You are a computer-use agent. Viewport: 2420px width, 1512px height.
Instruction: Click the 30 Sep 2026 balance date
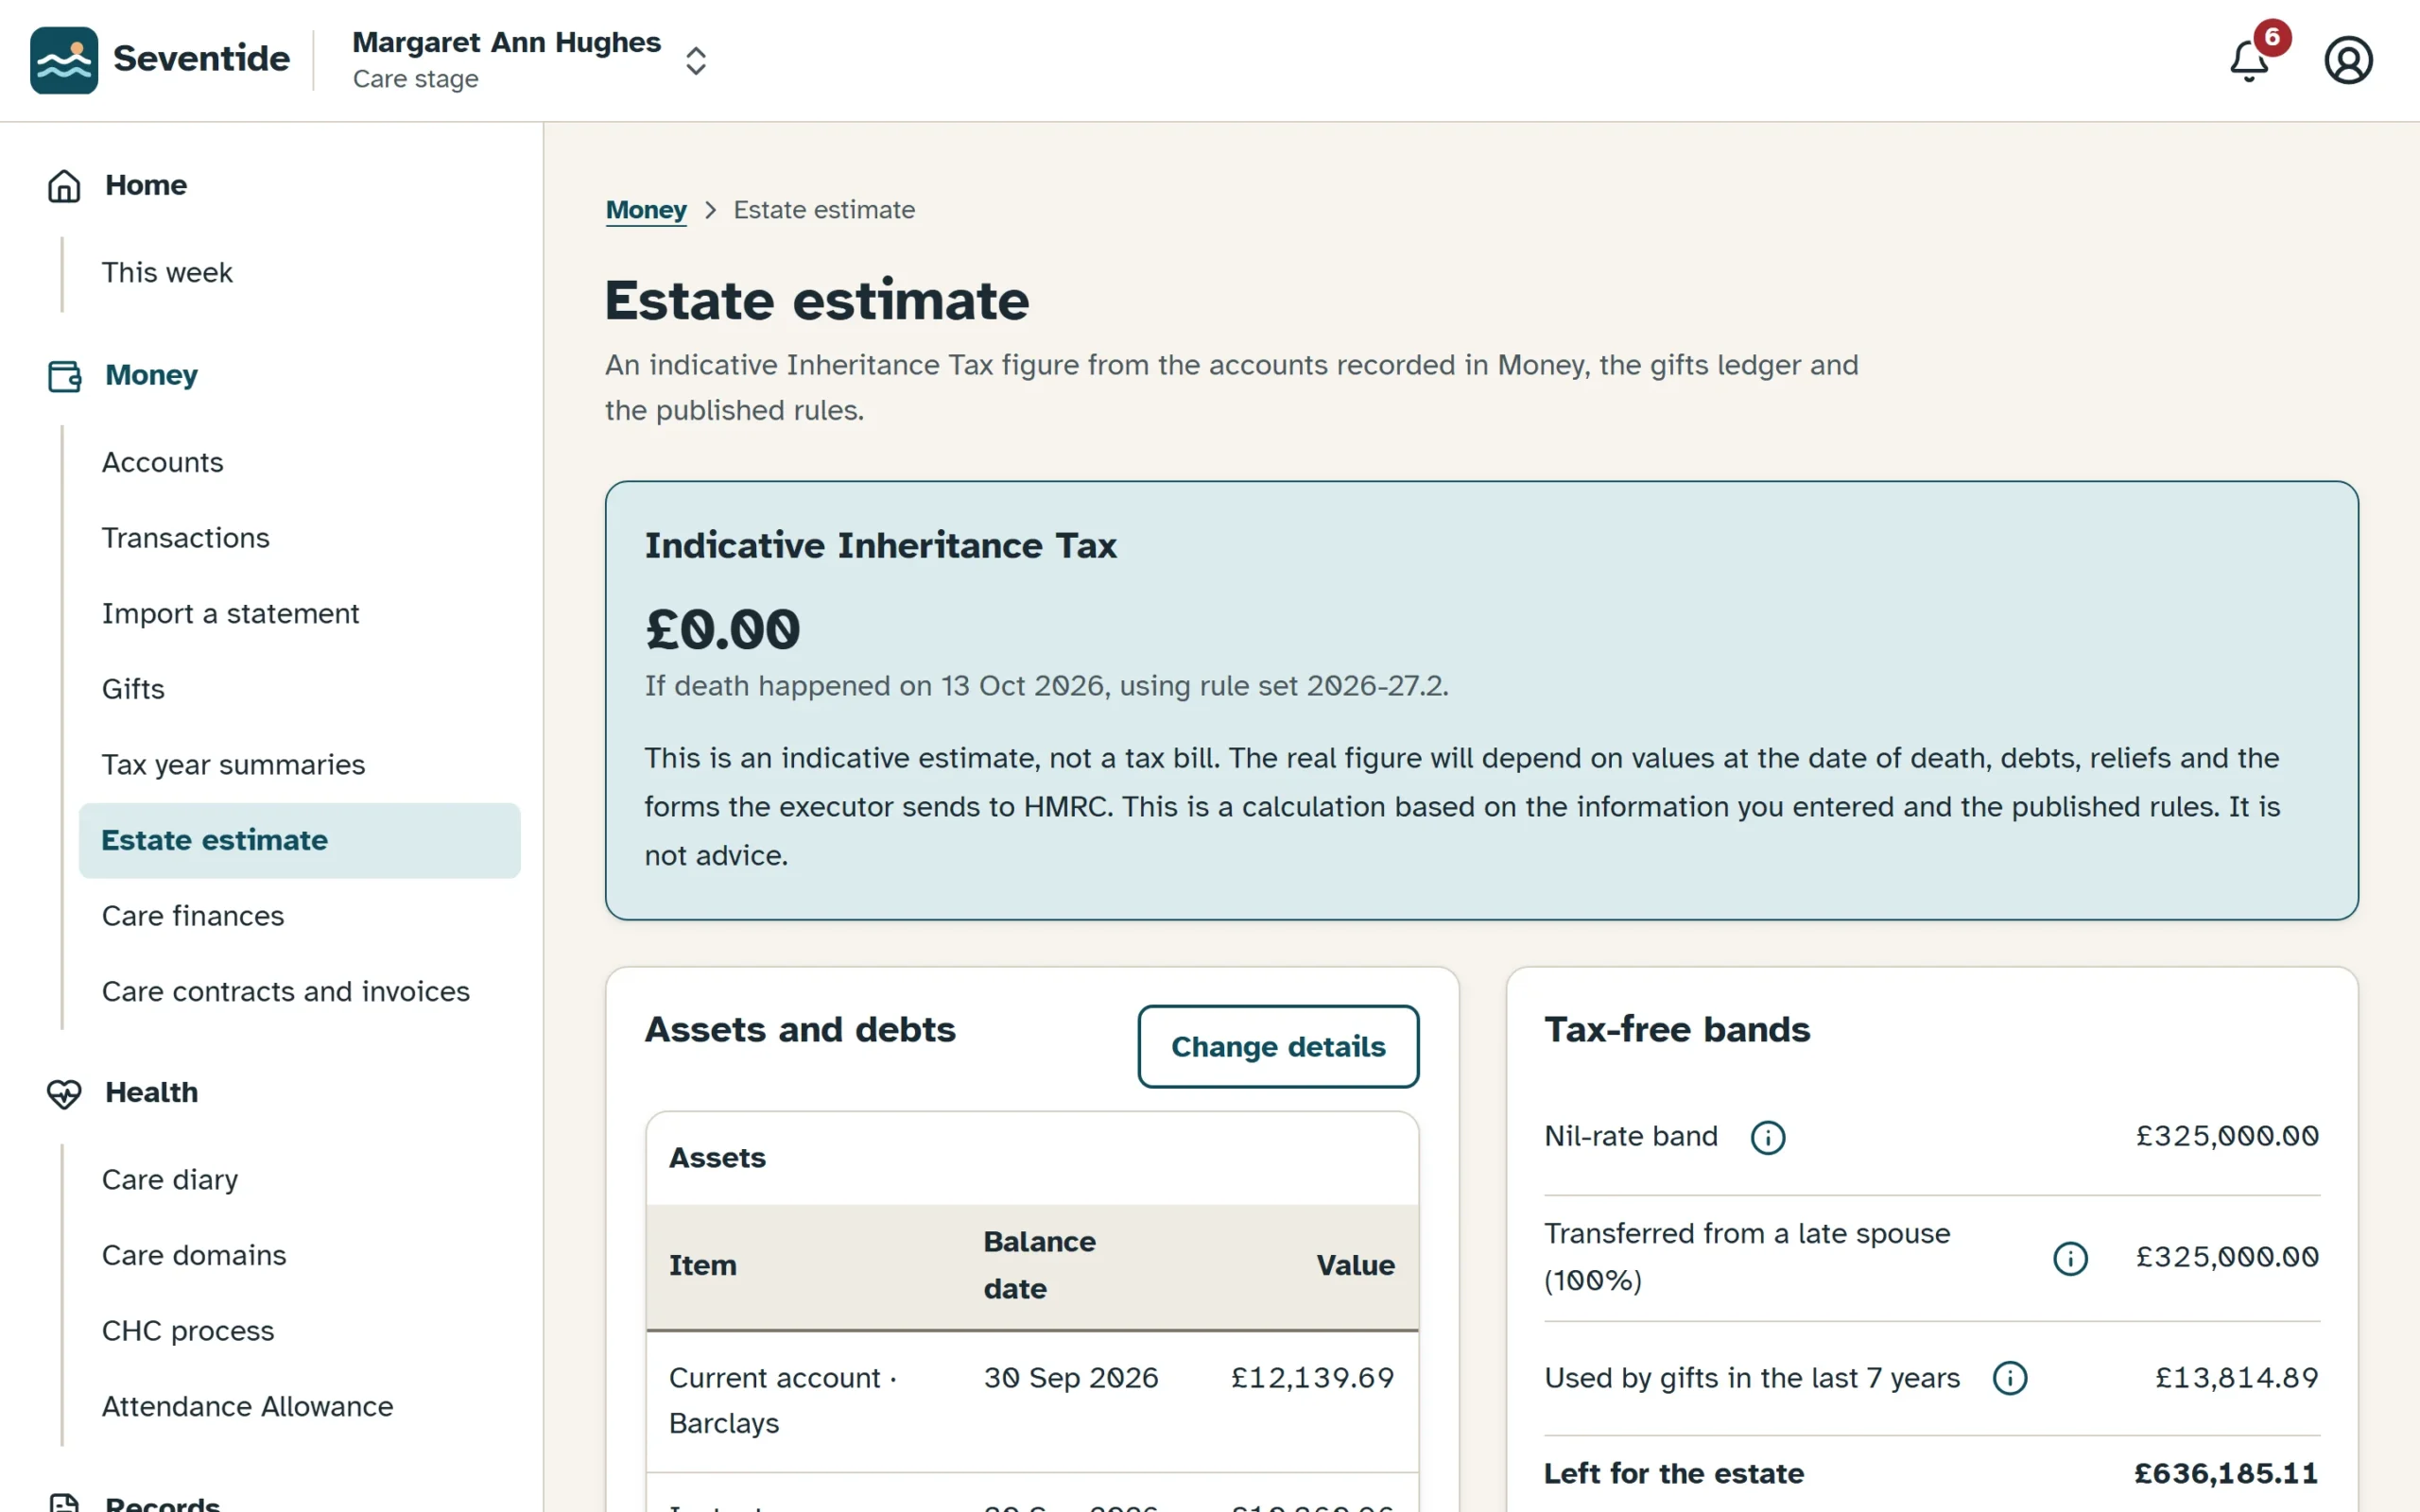tap(1071, 1378)
